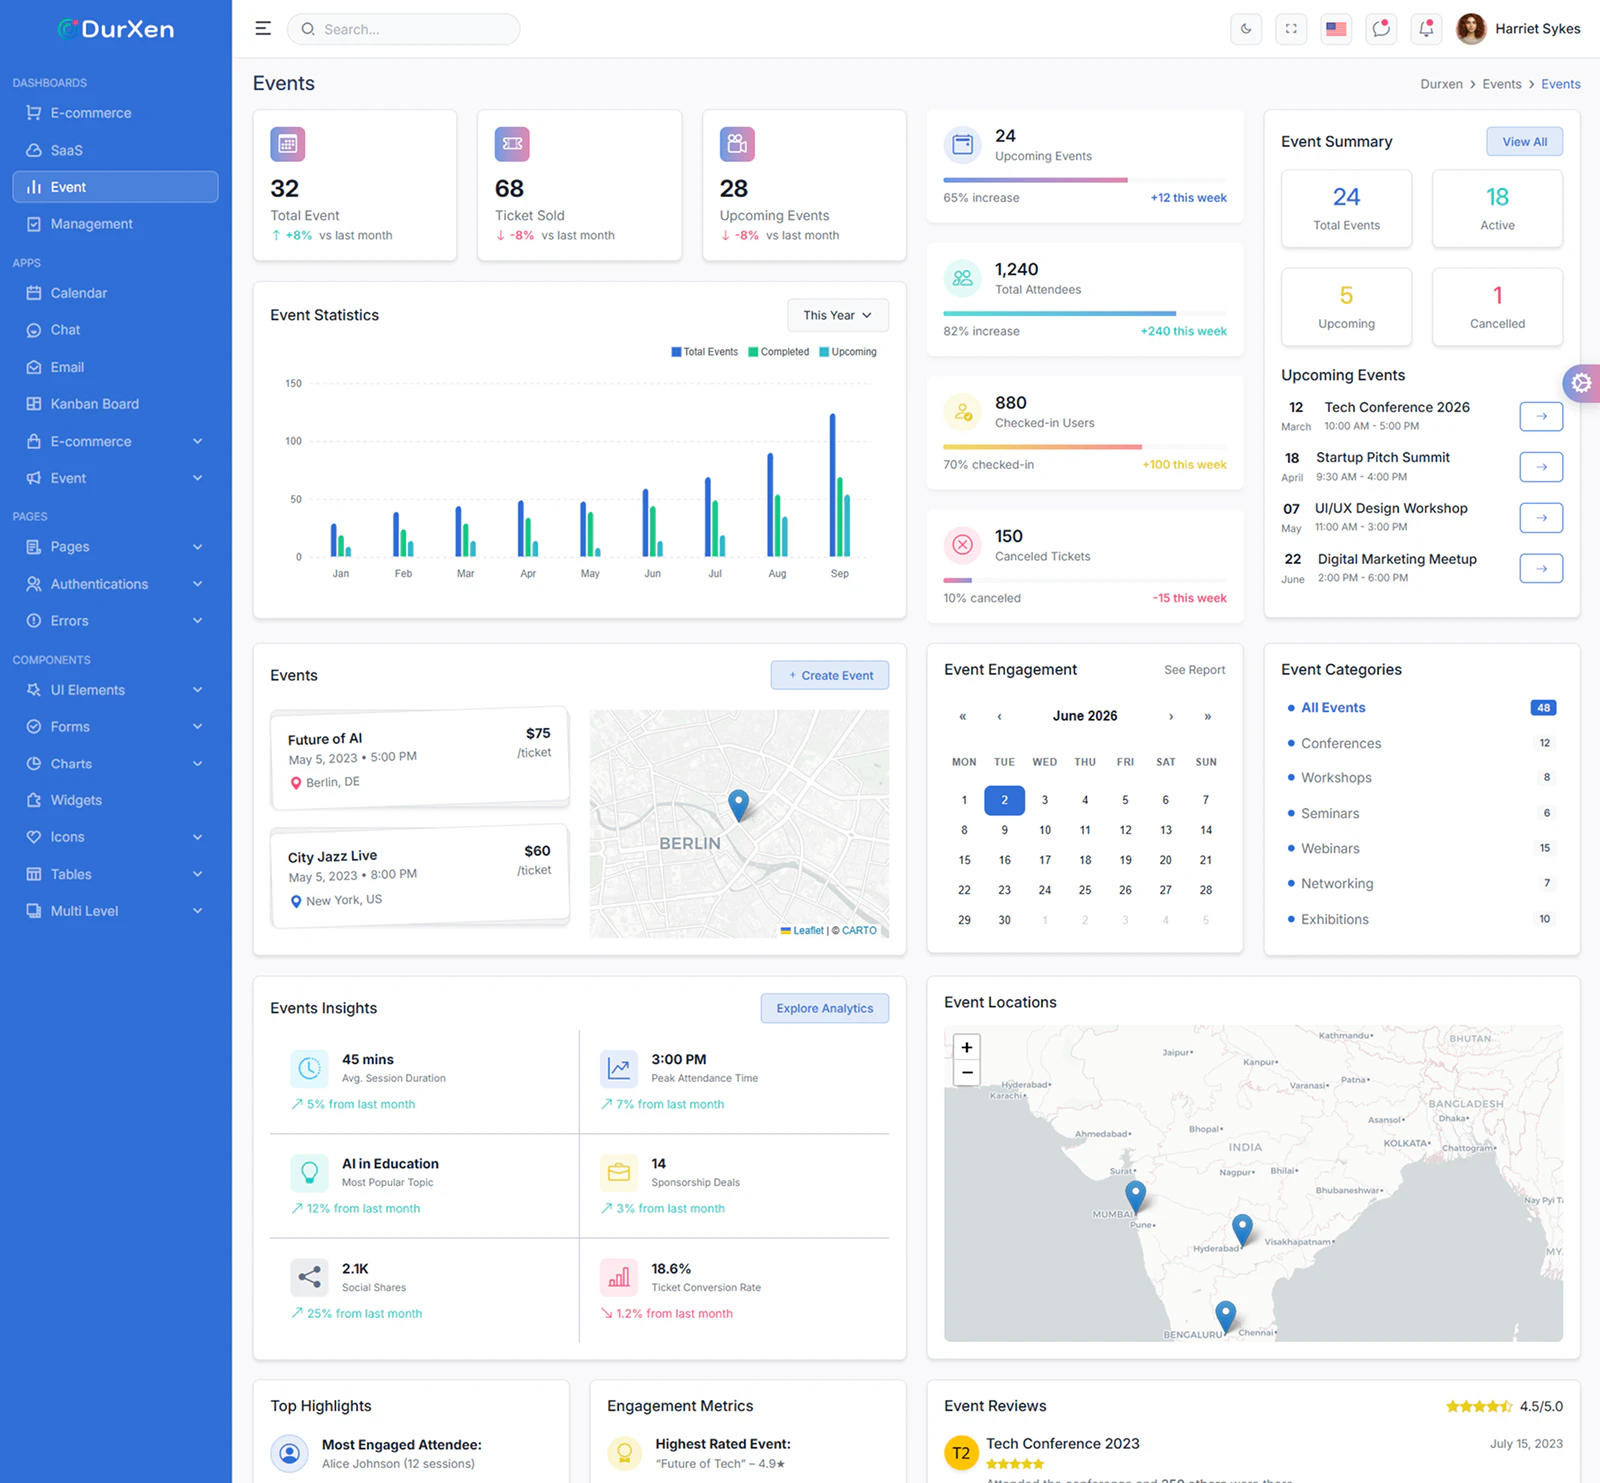
Task: Toggle the hamburger sidebar menu icon
Action: coord(263,29)
